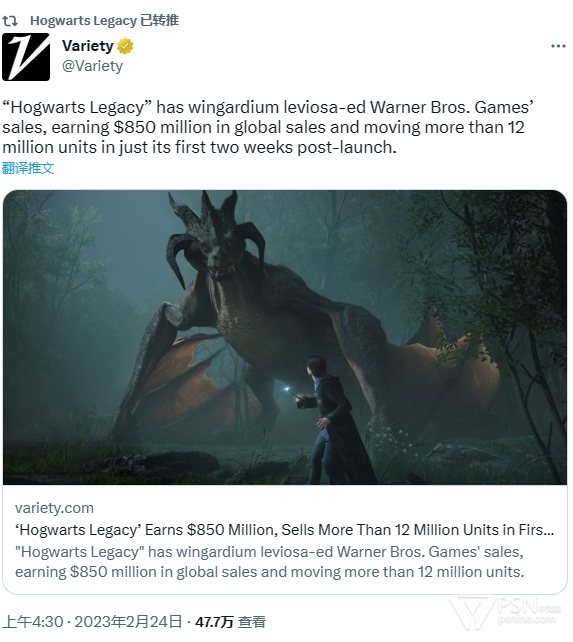
Task: Click the PSN watermark logo
Action: click(x=508, y=613)
